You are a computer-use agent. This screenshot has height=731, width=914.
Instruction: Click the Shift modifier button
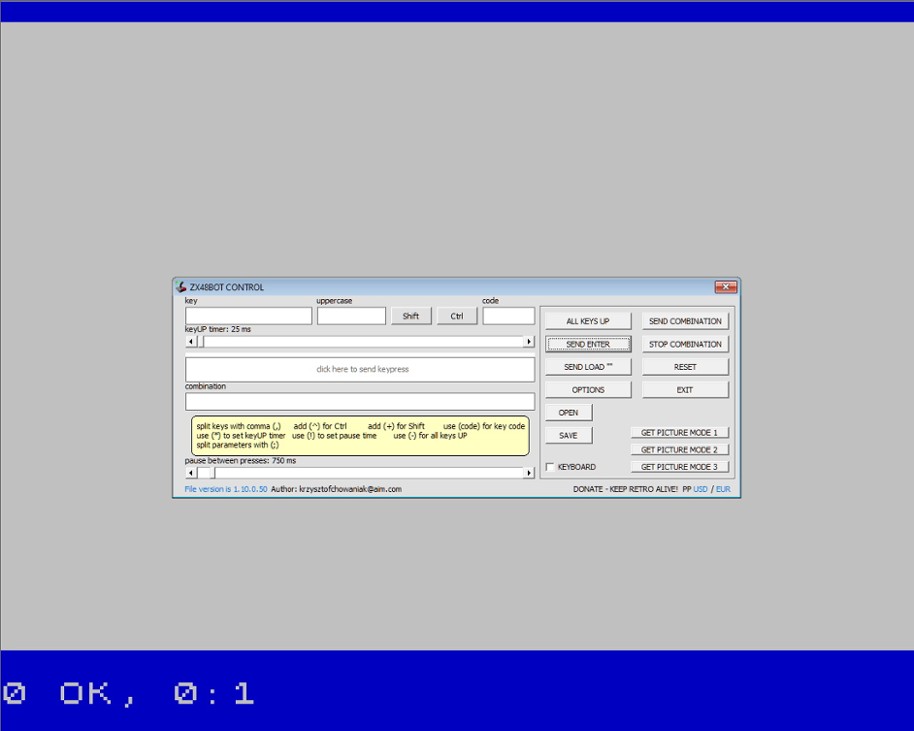pyautogui.click(x=411, y=315)
